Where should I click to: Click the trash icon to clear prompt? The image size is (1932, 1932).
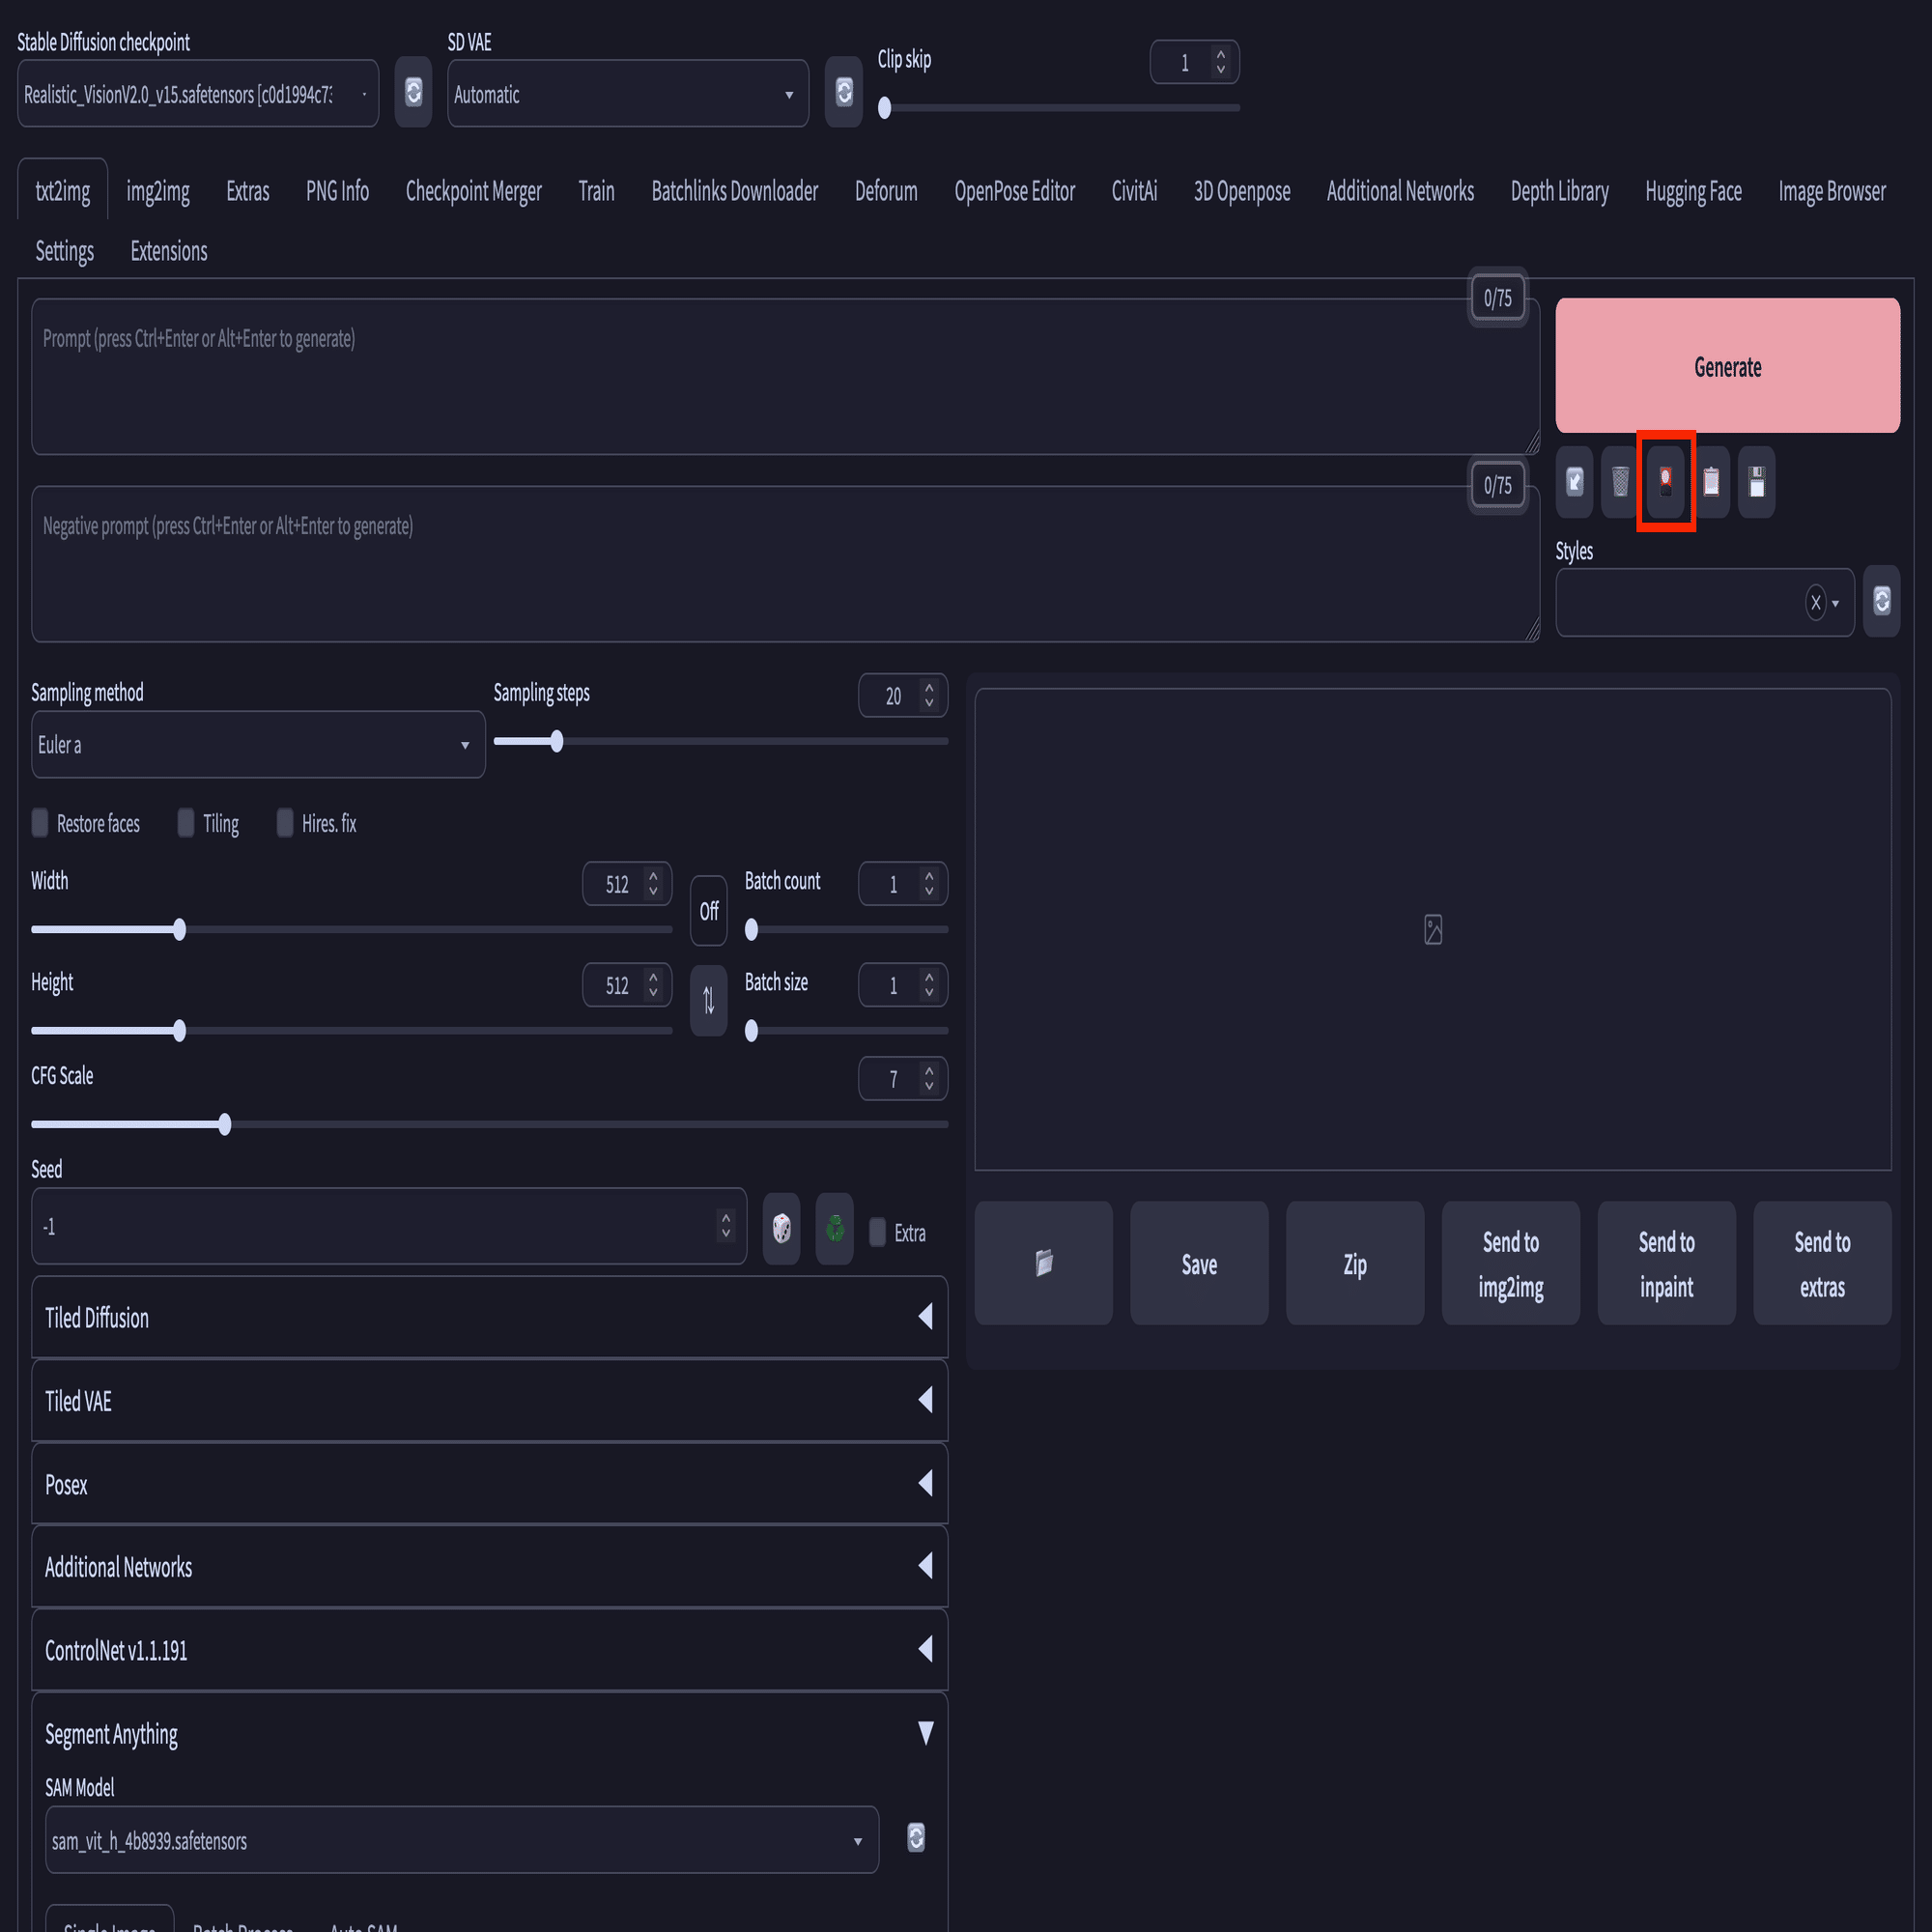click(x=1619, y=482)
